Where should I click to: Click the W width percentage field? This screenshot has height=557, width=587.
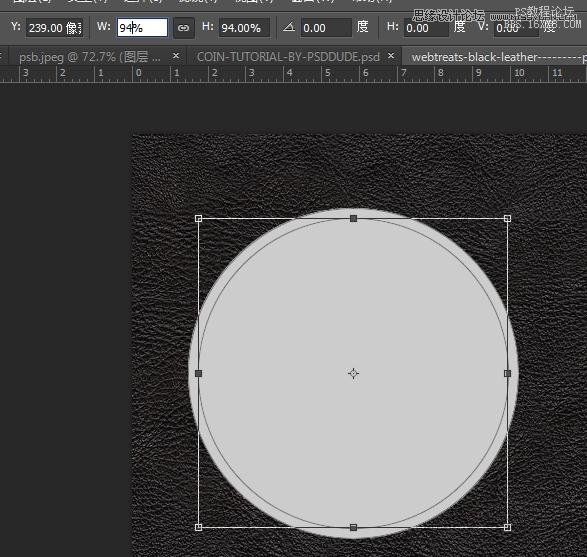point(142,28)
